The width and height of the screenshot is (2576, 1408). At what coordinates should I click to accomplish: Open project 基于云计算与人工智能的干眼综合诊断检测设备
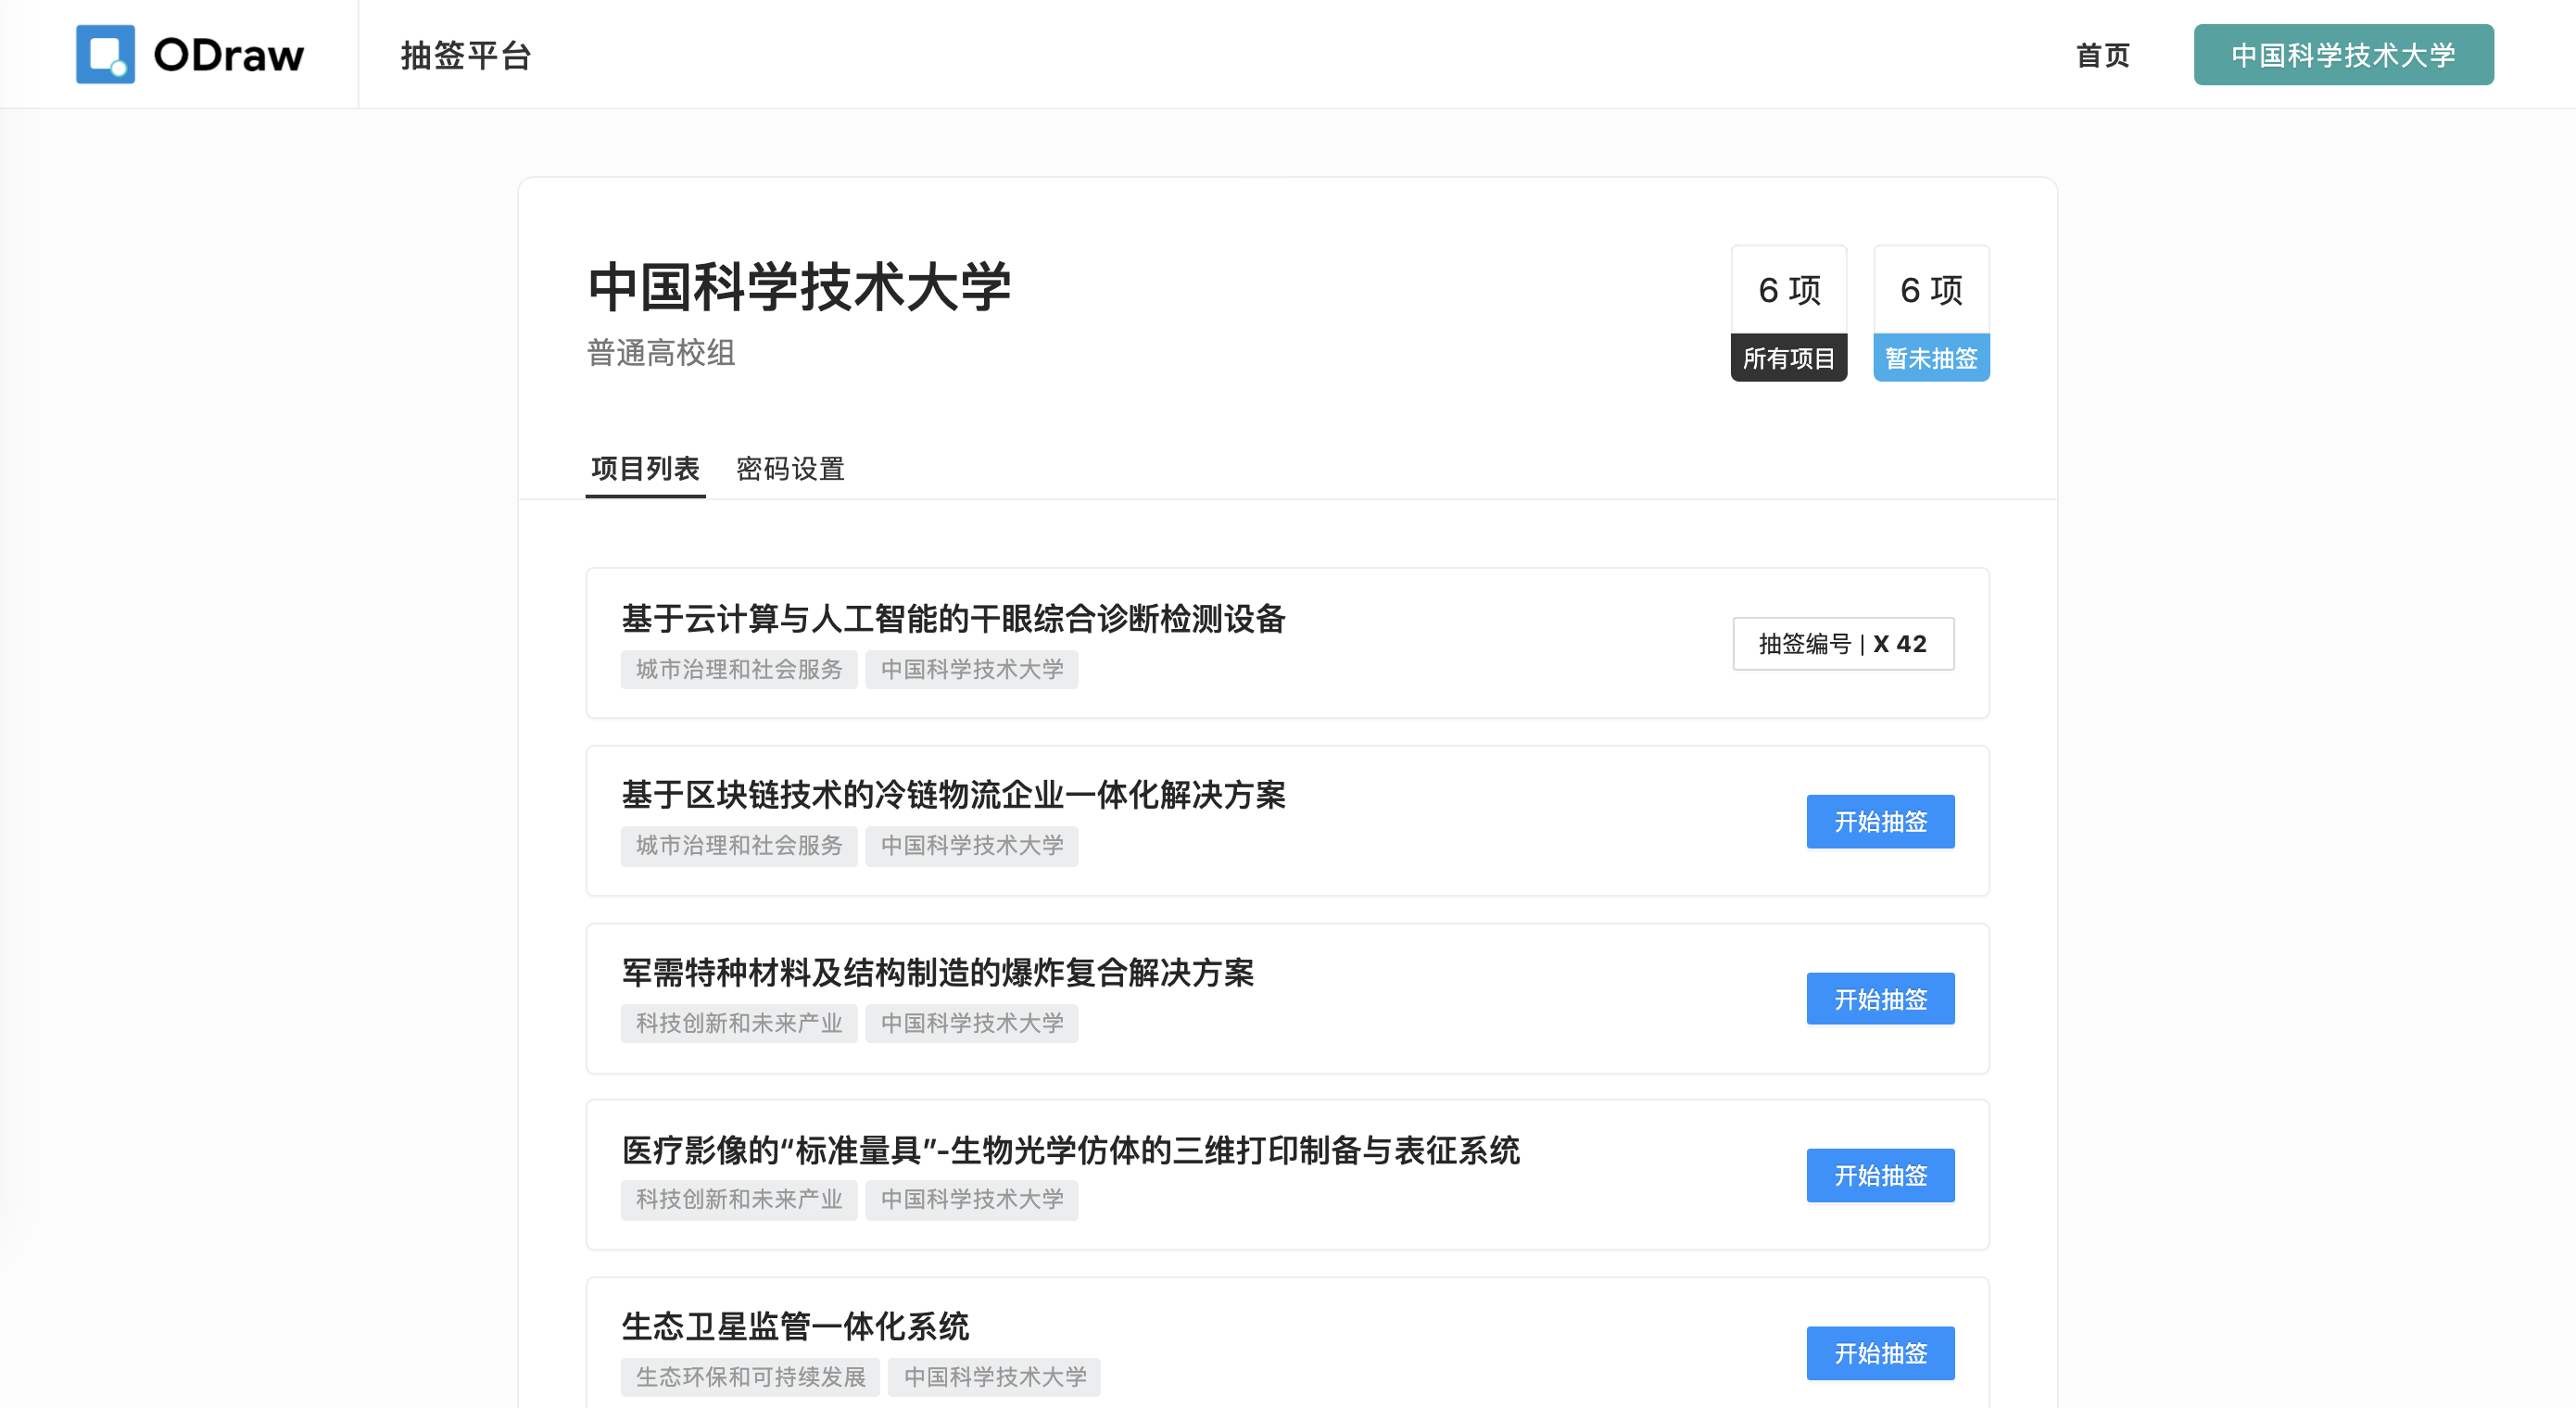coord(953,618)
